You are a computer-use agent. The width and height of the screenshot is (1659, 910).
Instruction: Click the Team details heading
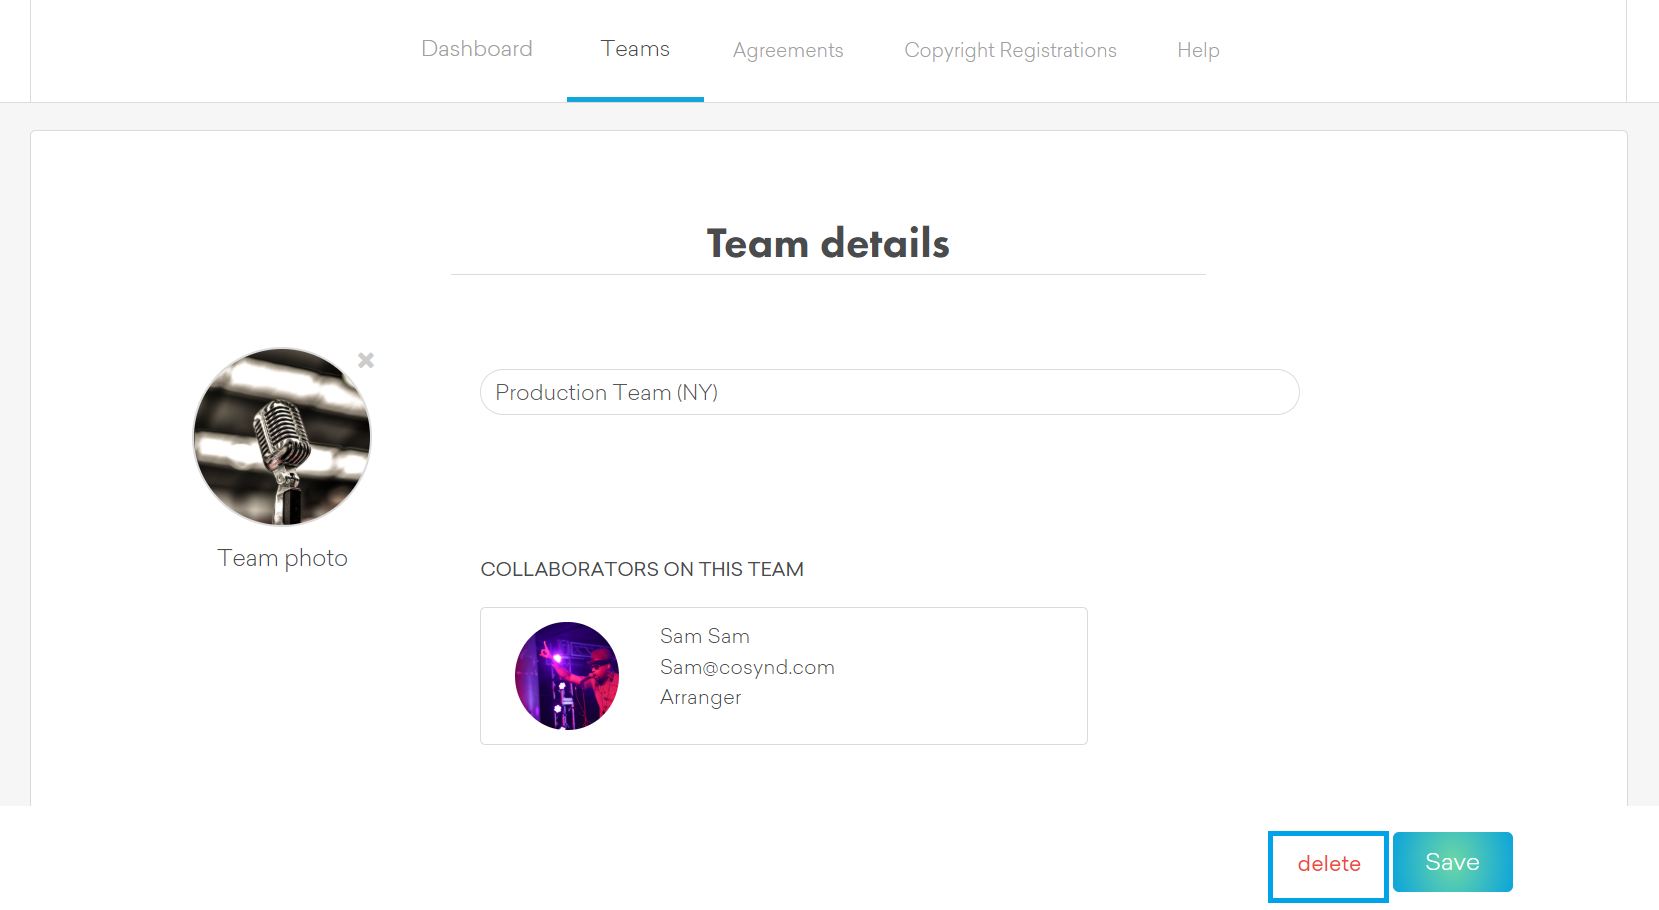(828, 243)
